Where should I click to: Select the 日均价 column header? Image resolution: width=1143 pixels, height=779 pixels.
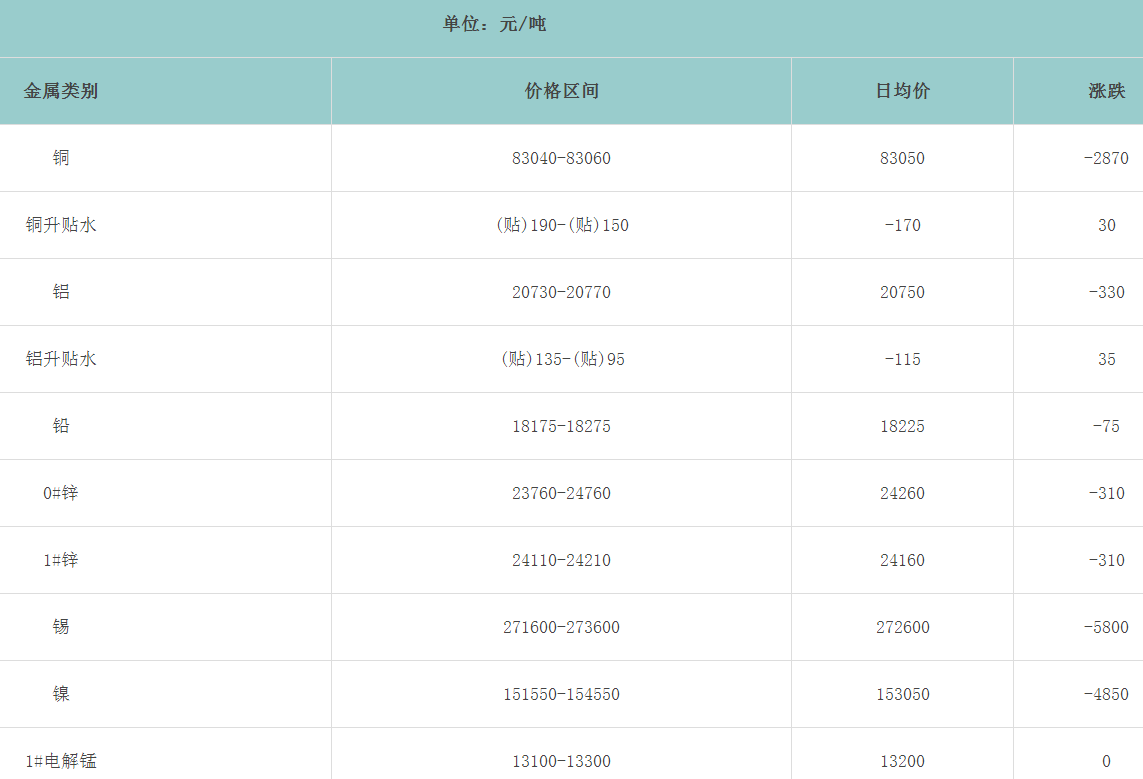(x=902, y=91)
